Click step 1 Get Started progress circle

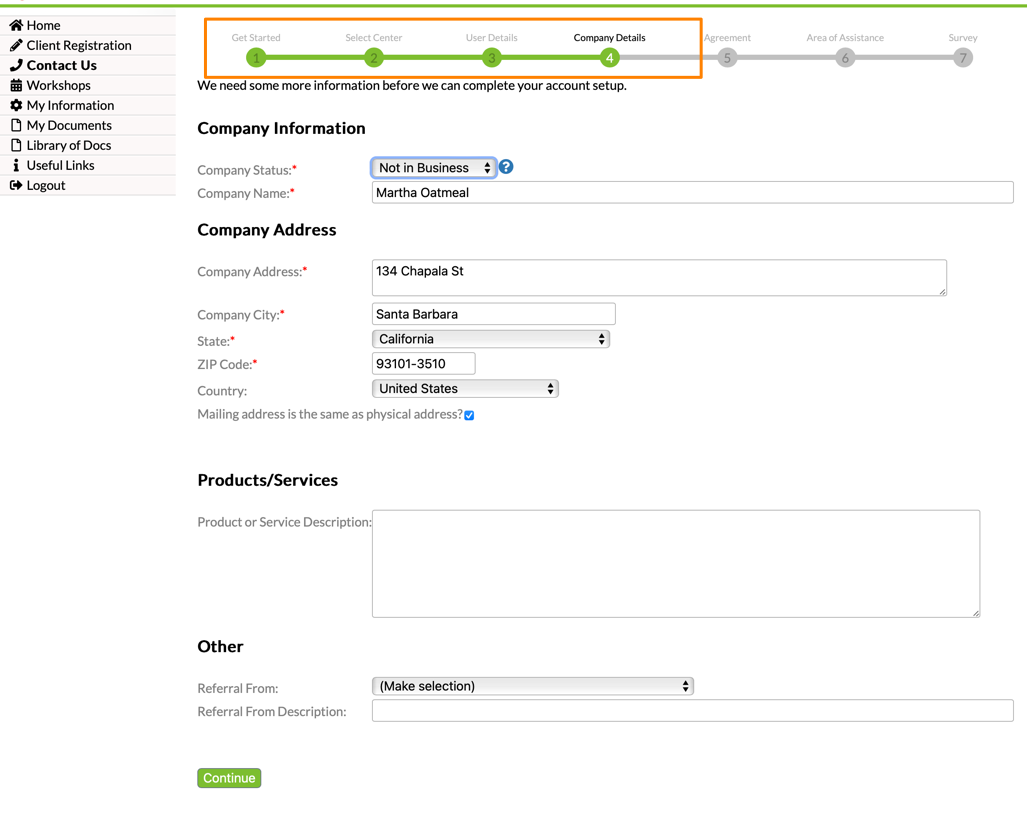pyautogui.click(x=256, y=58)
